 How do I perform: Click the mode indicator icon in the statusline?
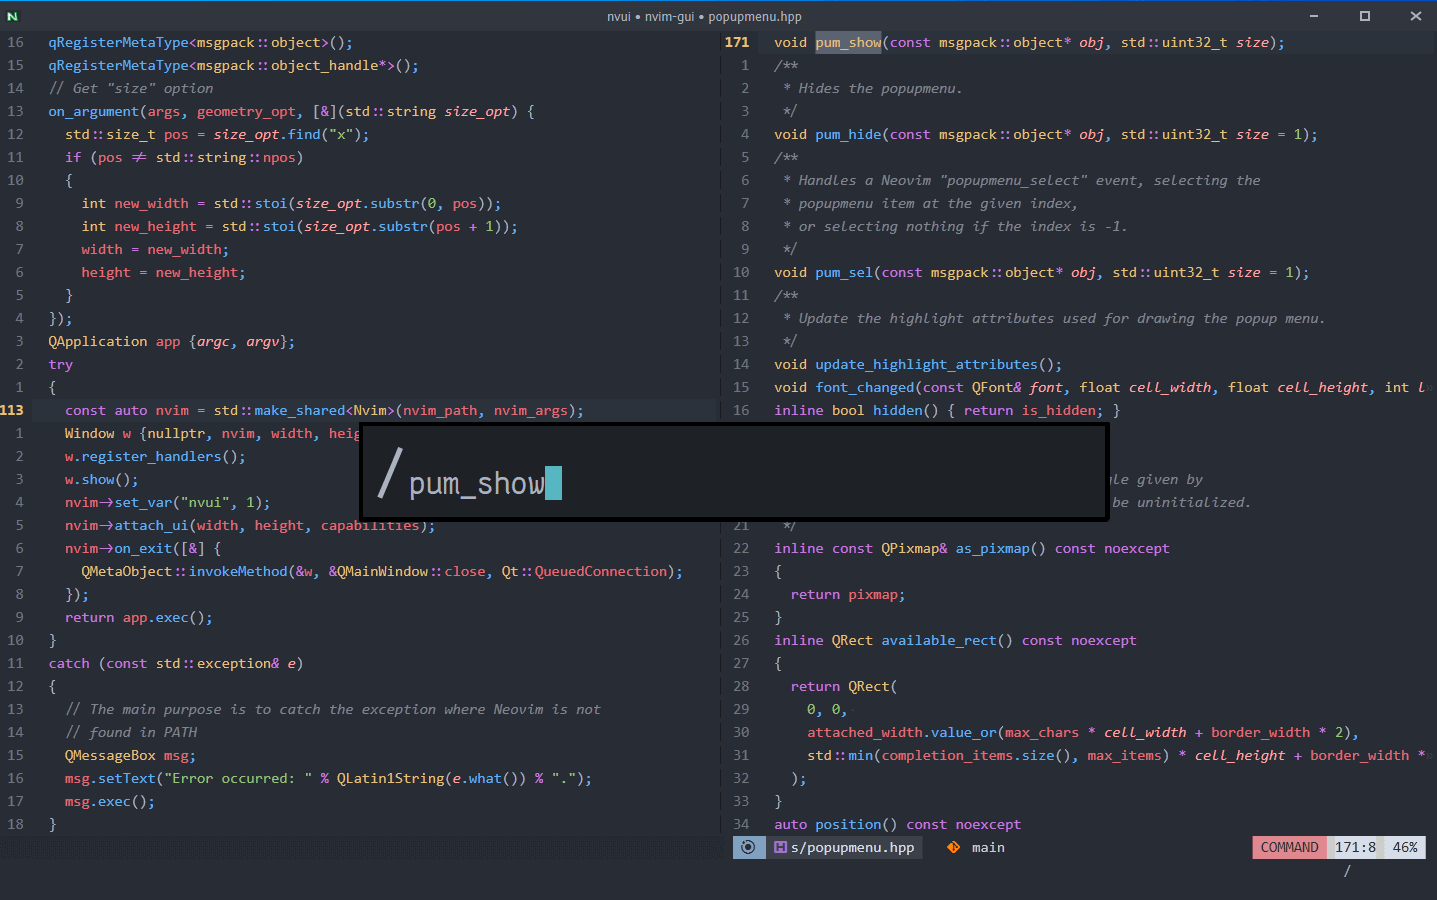click(748, 847)
